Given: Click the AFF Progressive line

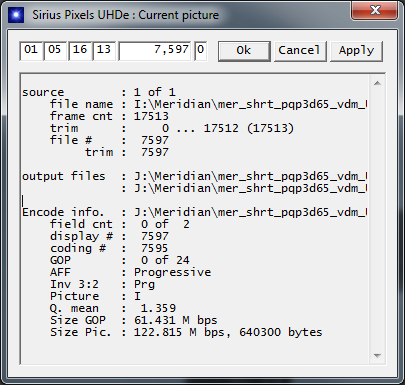Looking at the screenshot, I should (x=130, y=272).
